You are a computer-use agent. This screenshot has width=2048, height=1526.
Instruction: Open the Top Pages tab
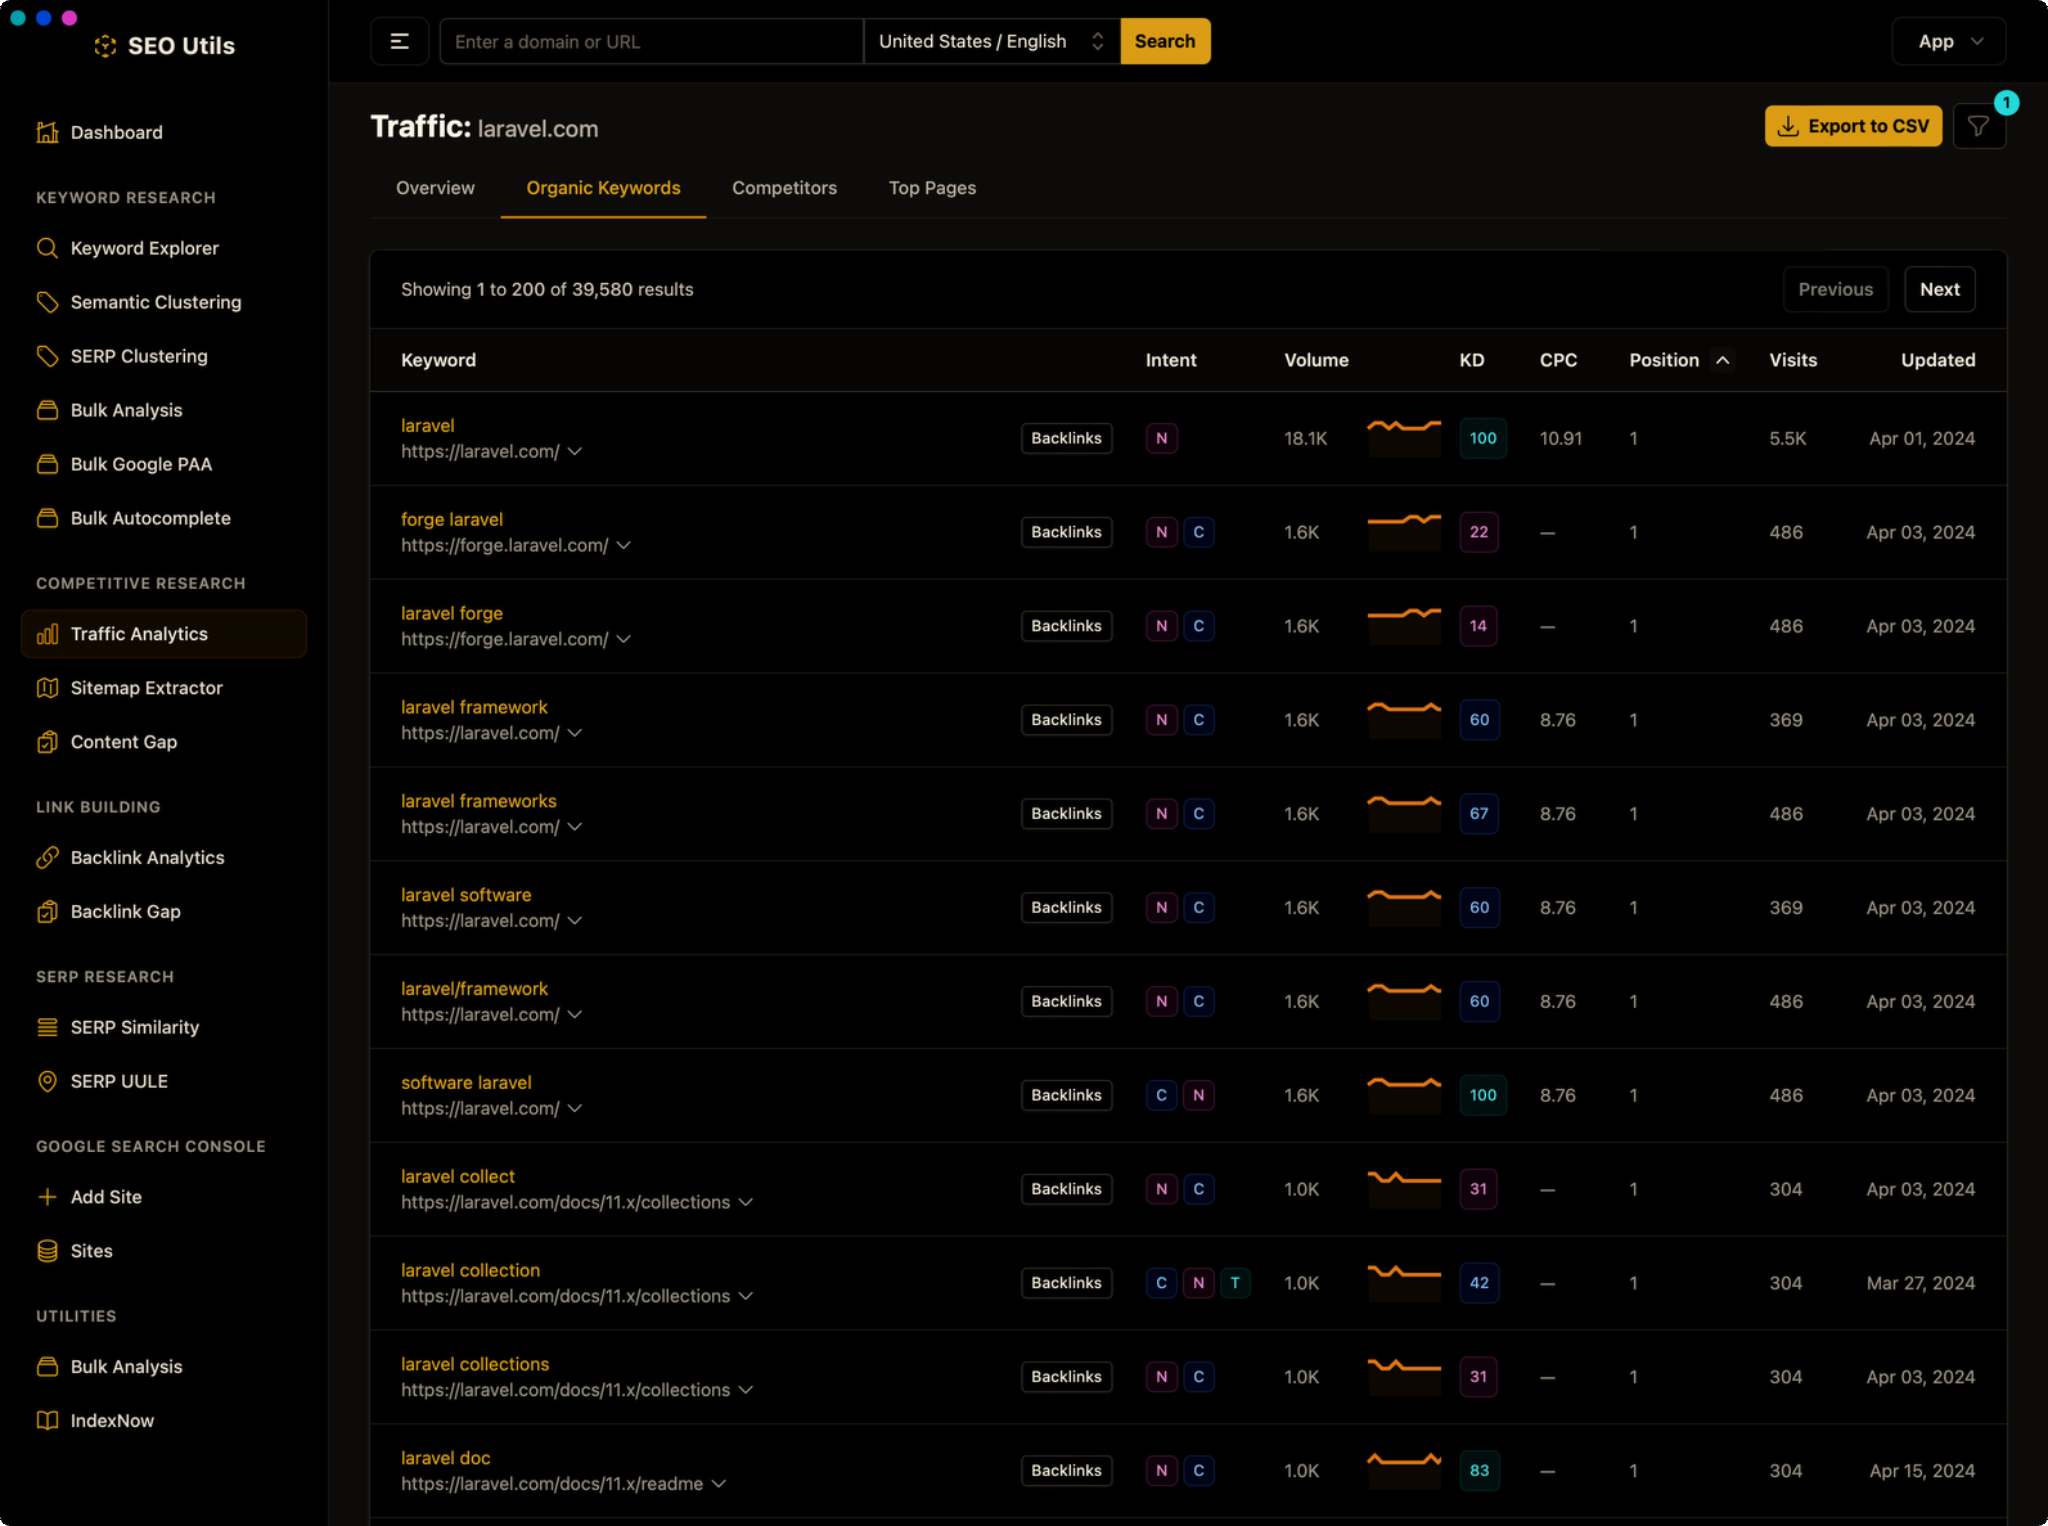coord(931,188)
